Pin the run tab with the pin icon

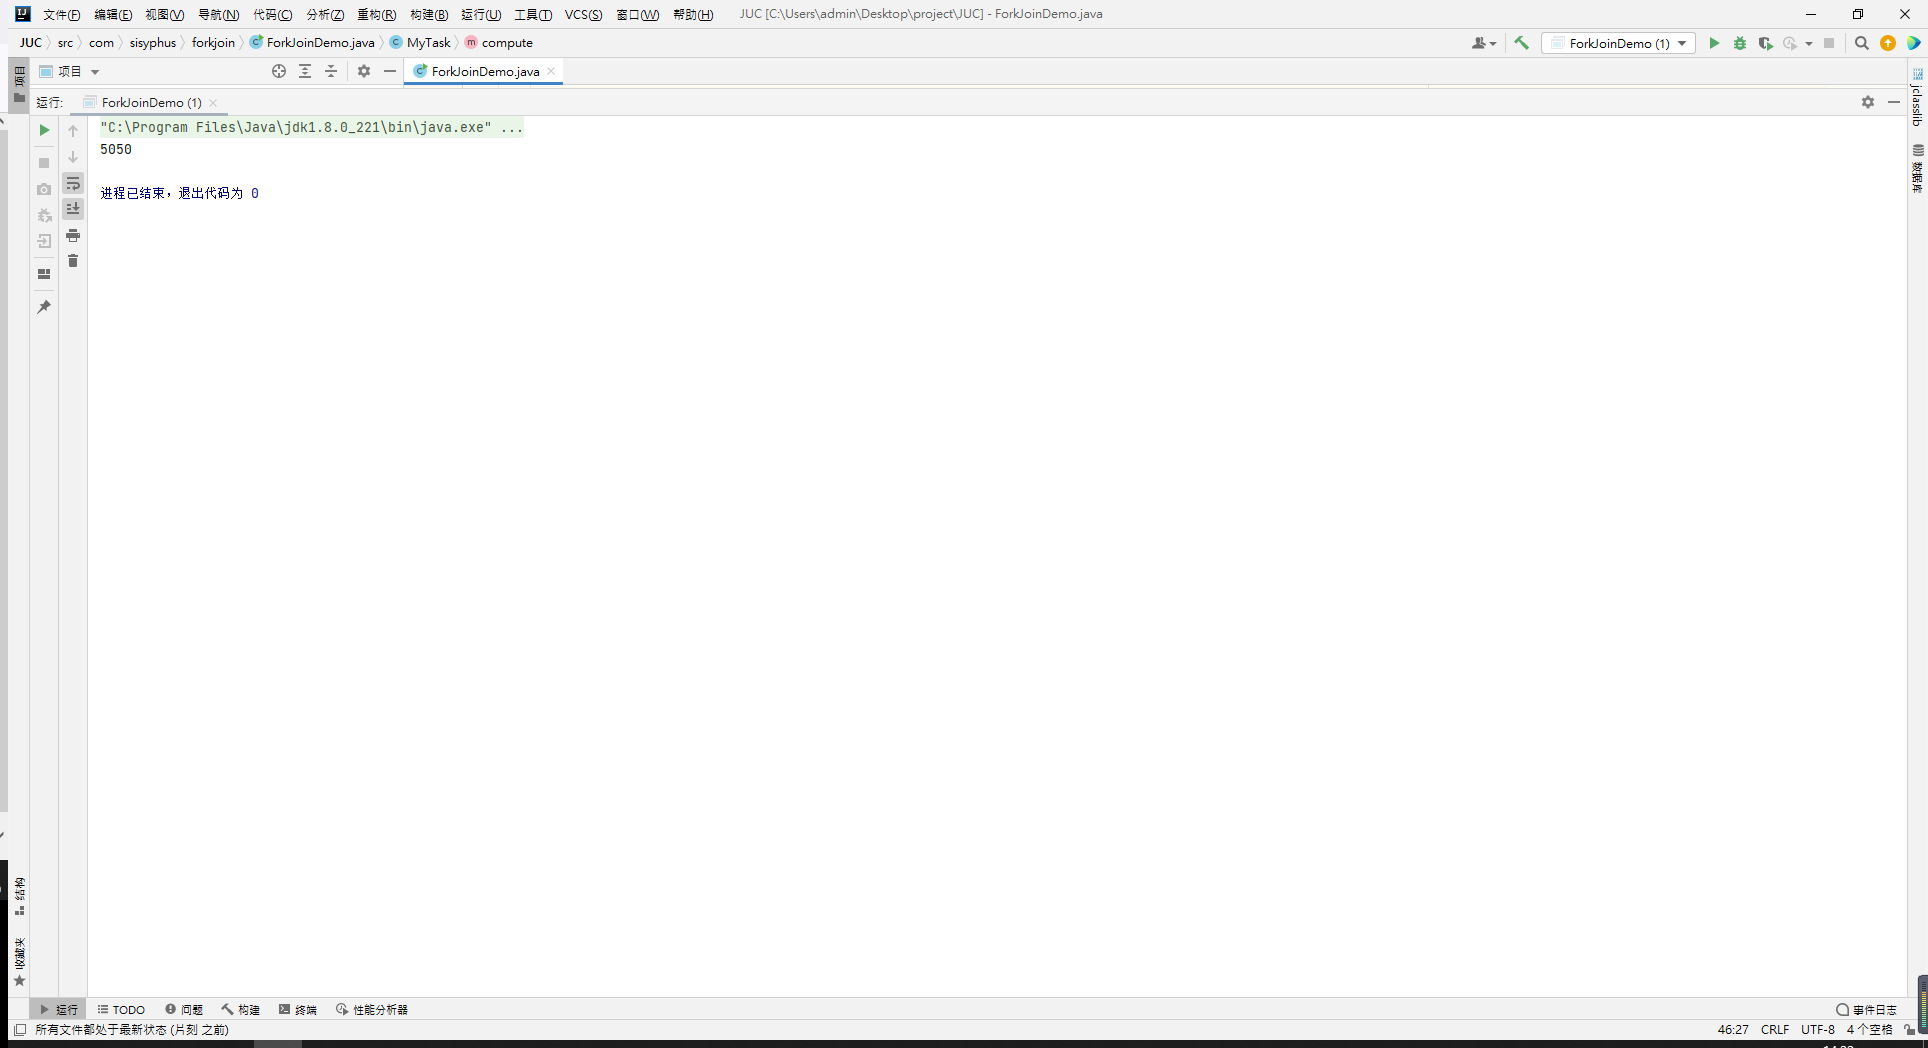44,307
